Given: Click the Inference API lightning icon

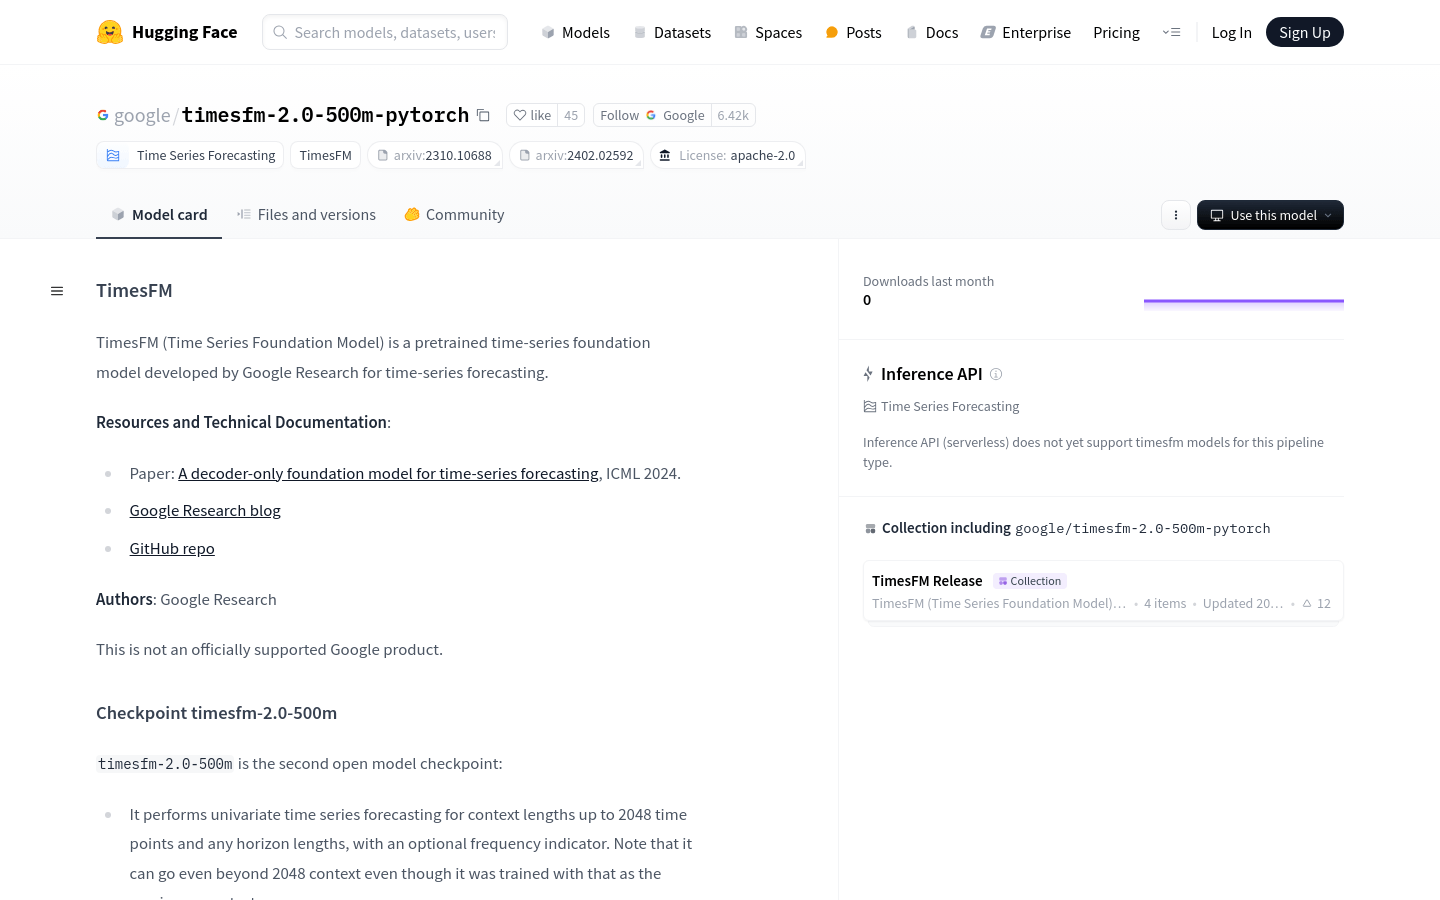Looking at the screenshot, I should 868,374.
